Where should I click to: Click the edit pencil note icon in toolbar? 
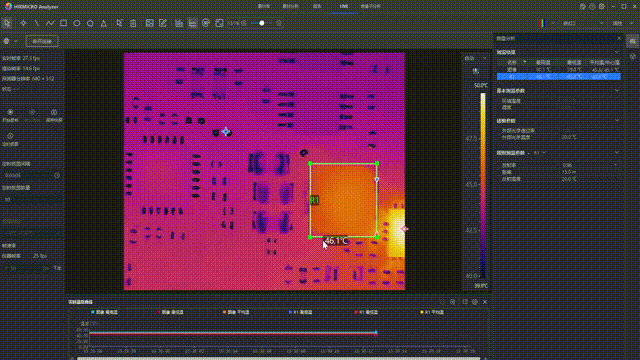[163, 23]
